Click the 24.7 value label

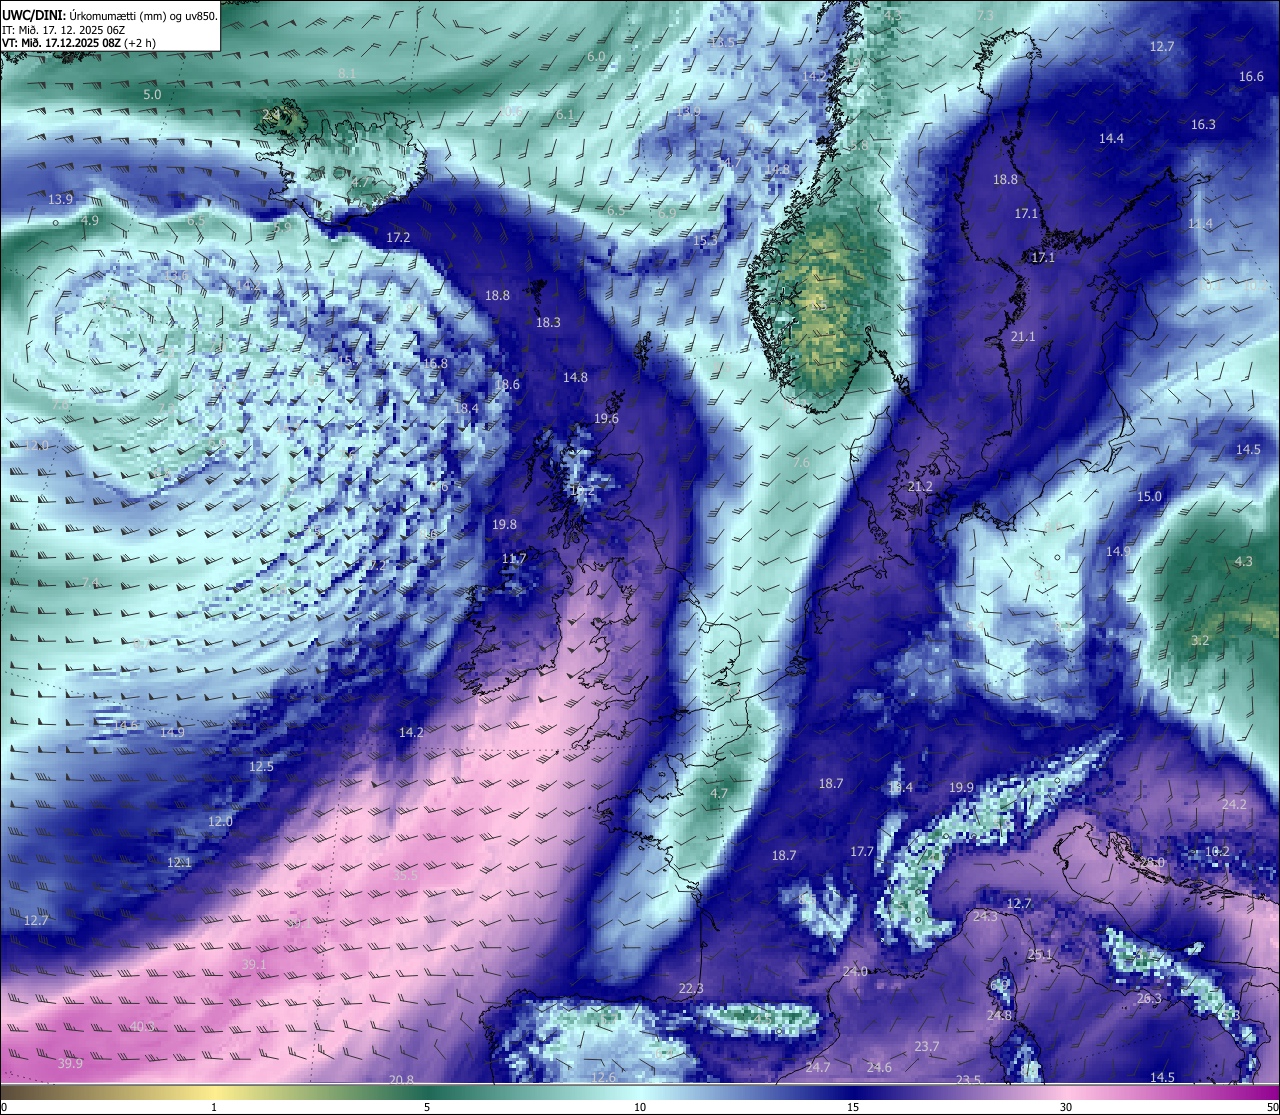tap(818, 1068)
